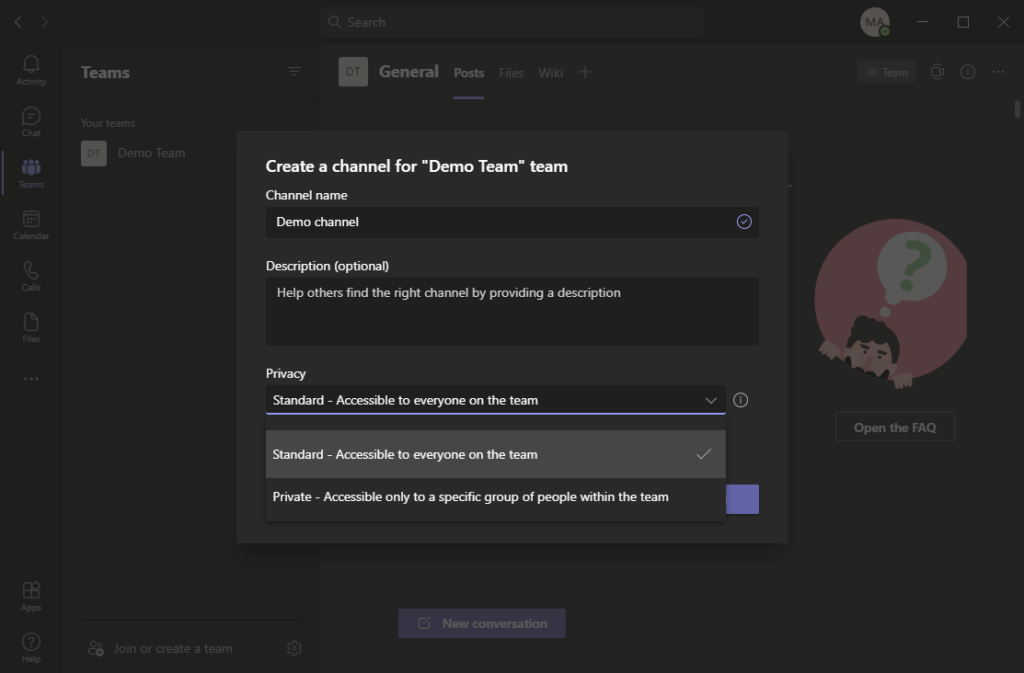1024x673 pixels.
Task: Open the Apps store
Action: pos(31,596)
